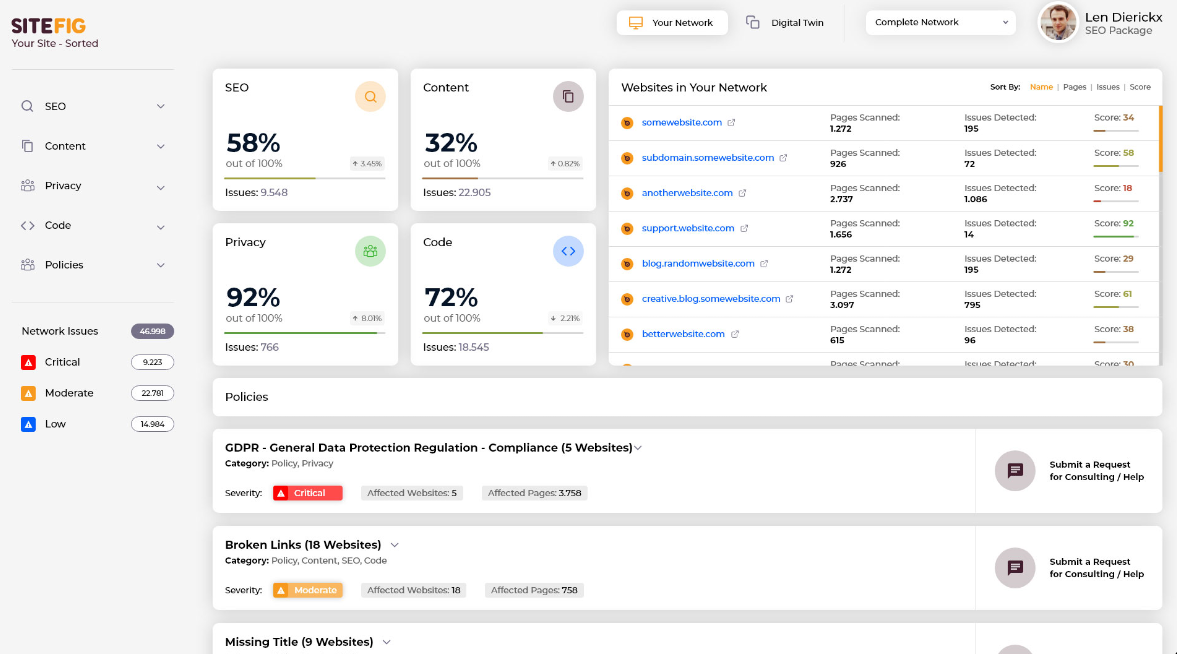The width and height of the screenshot is (1177, 654).
Task: Expand the Broken Links policy section
Action: [394, 545]
